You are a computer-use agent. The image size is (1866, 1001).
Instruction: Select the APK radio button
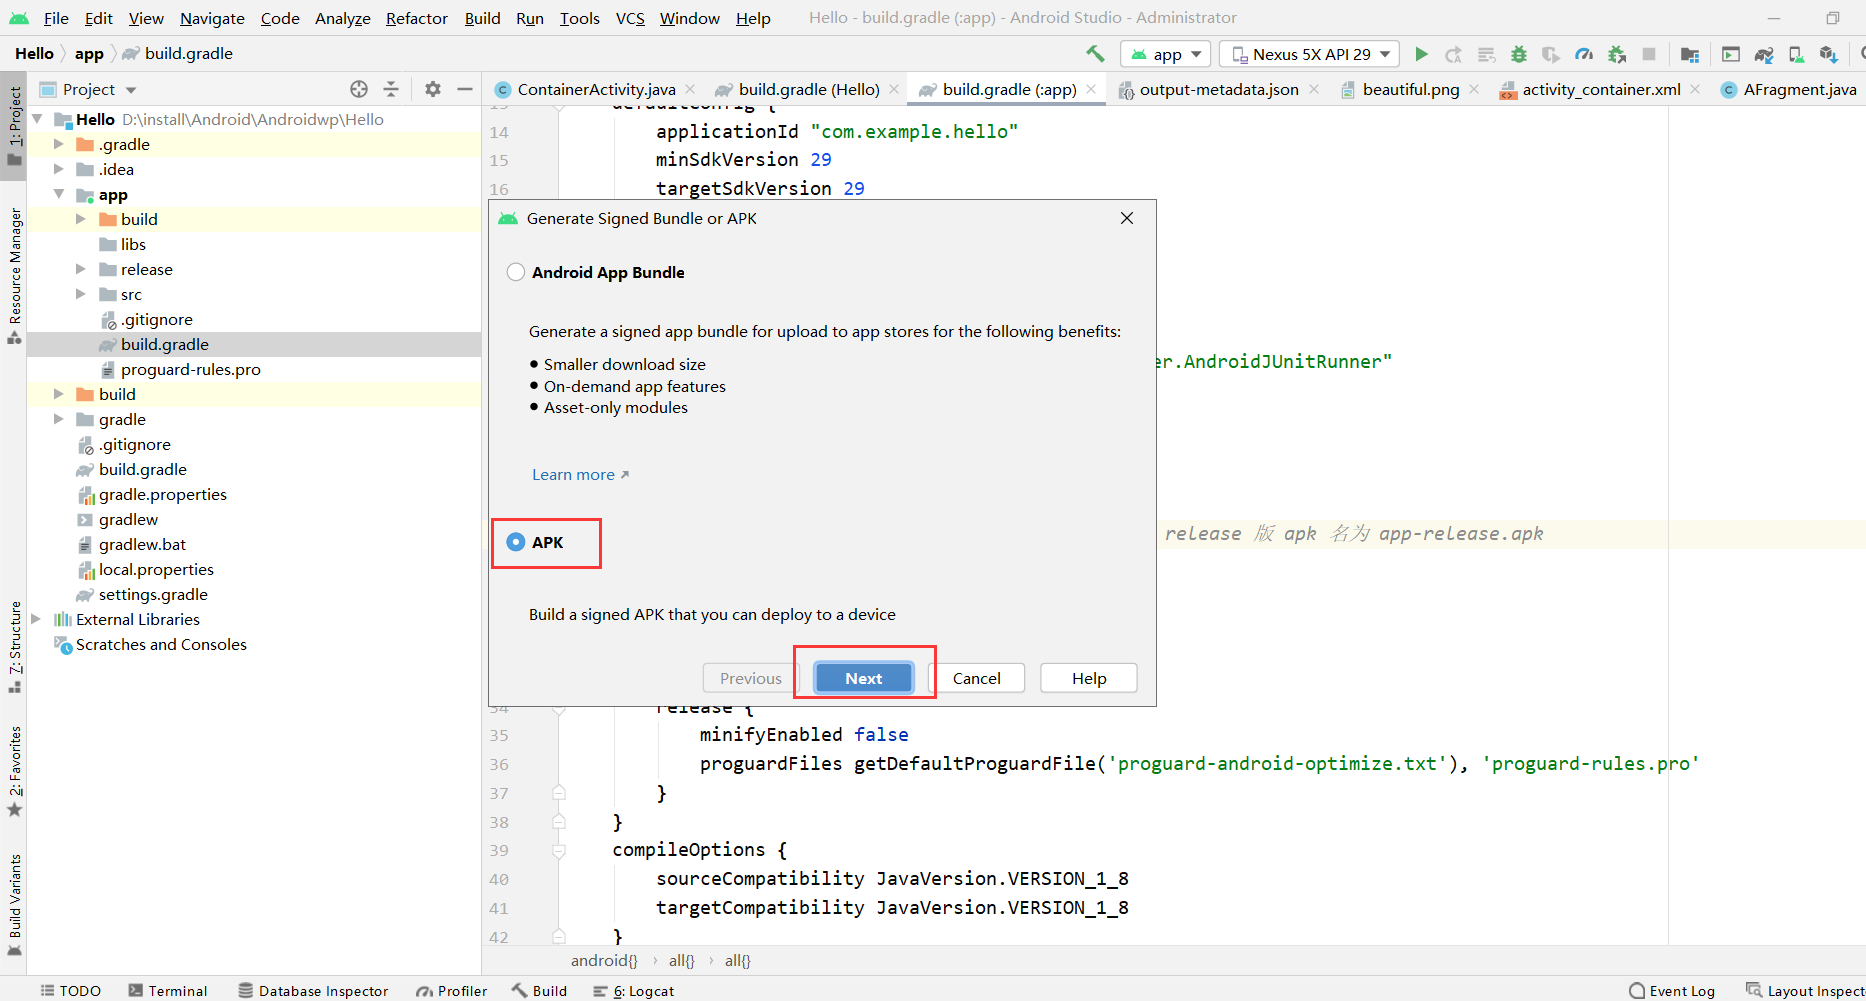click(x=516, y=542)
